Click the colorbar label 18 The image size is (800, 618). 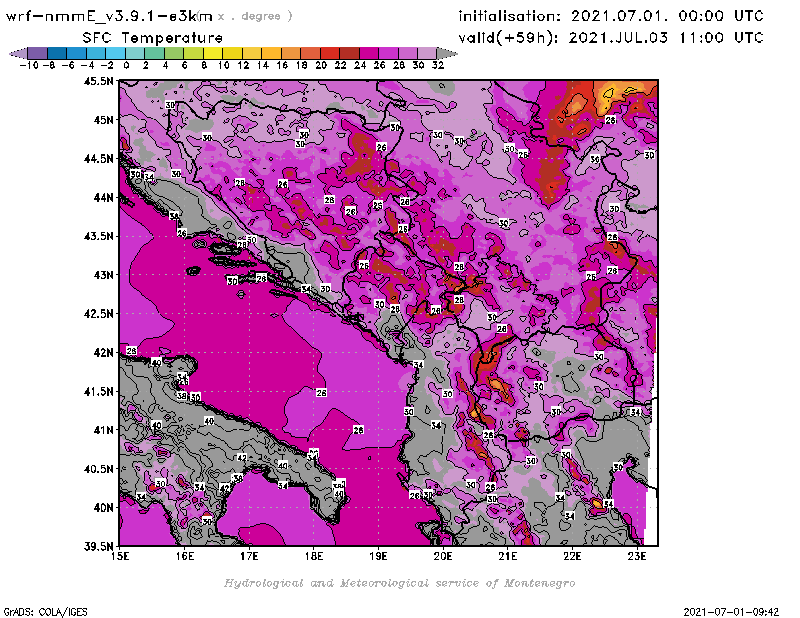point(302,65)
